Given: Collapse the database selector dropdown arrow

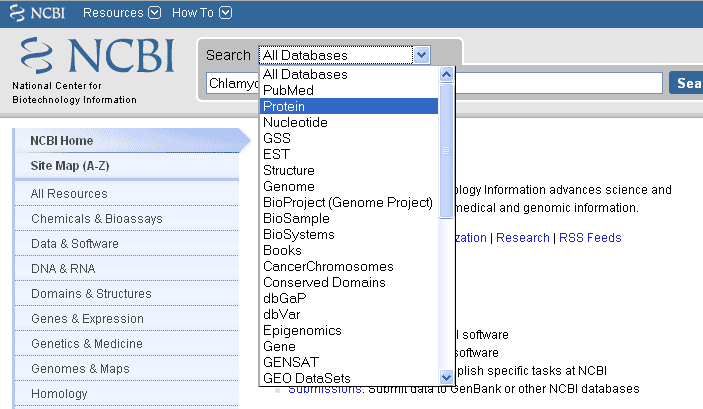Looking at the screenshot, I should 421,55.
